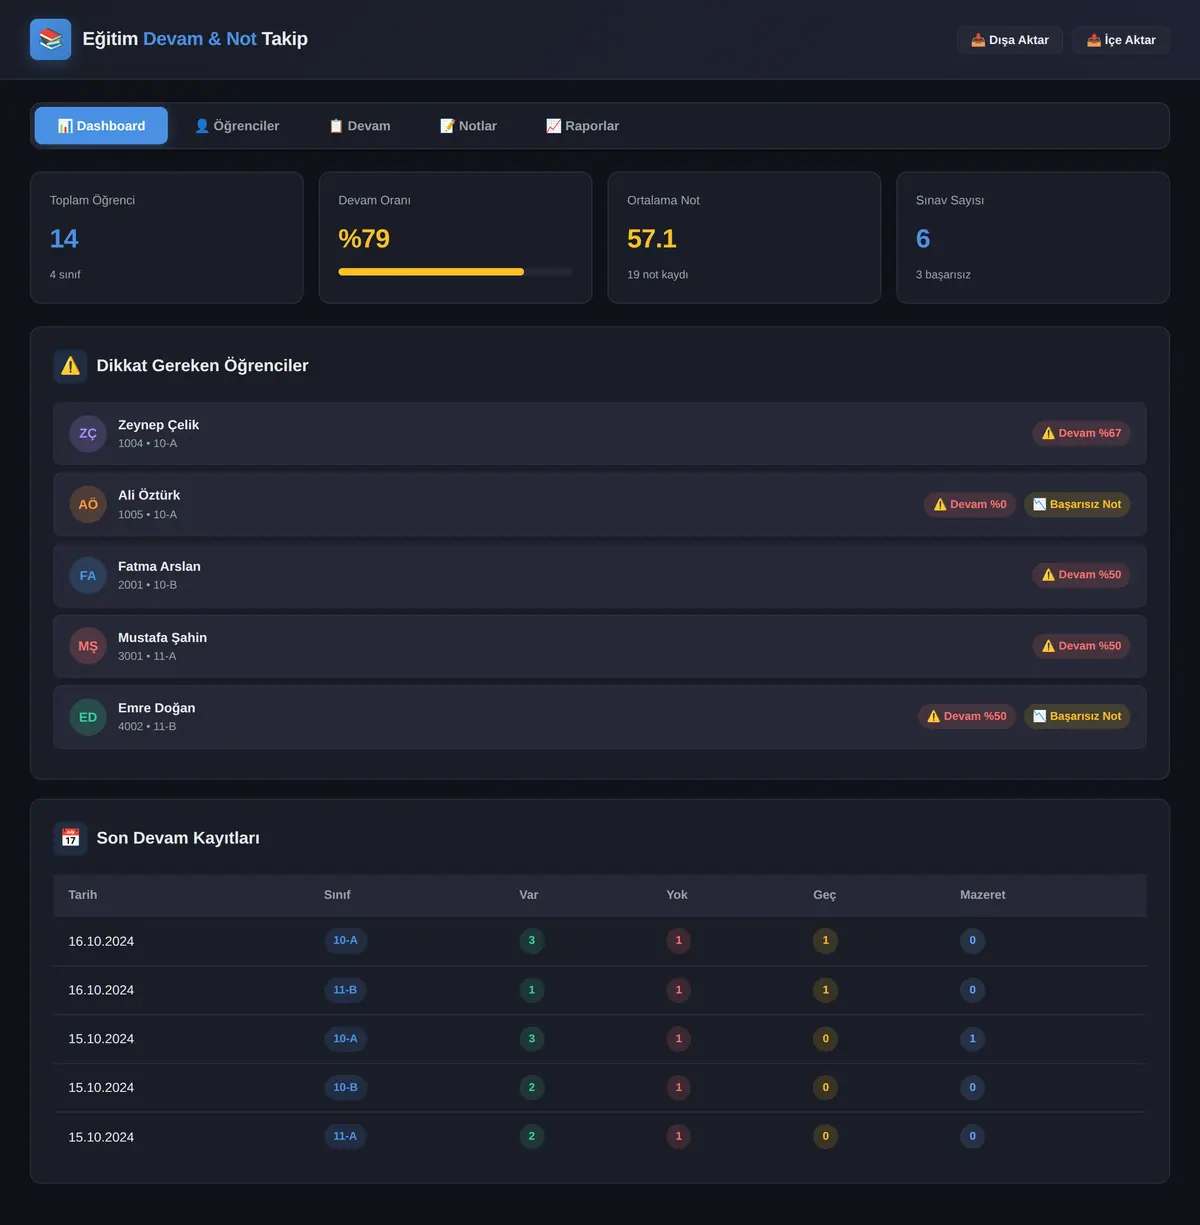
Task: Click Ali Öztürk's Başarısız Not badge
Action: click(x=1077, y=504)
